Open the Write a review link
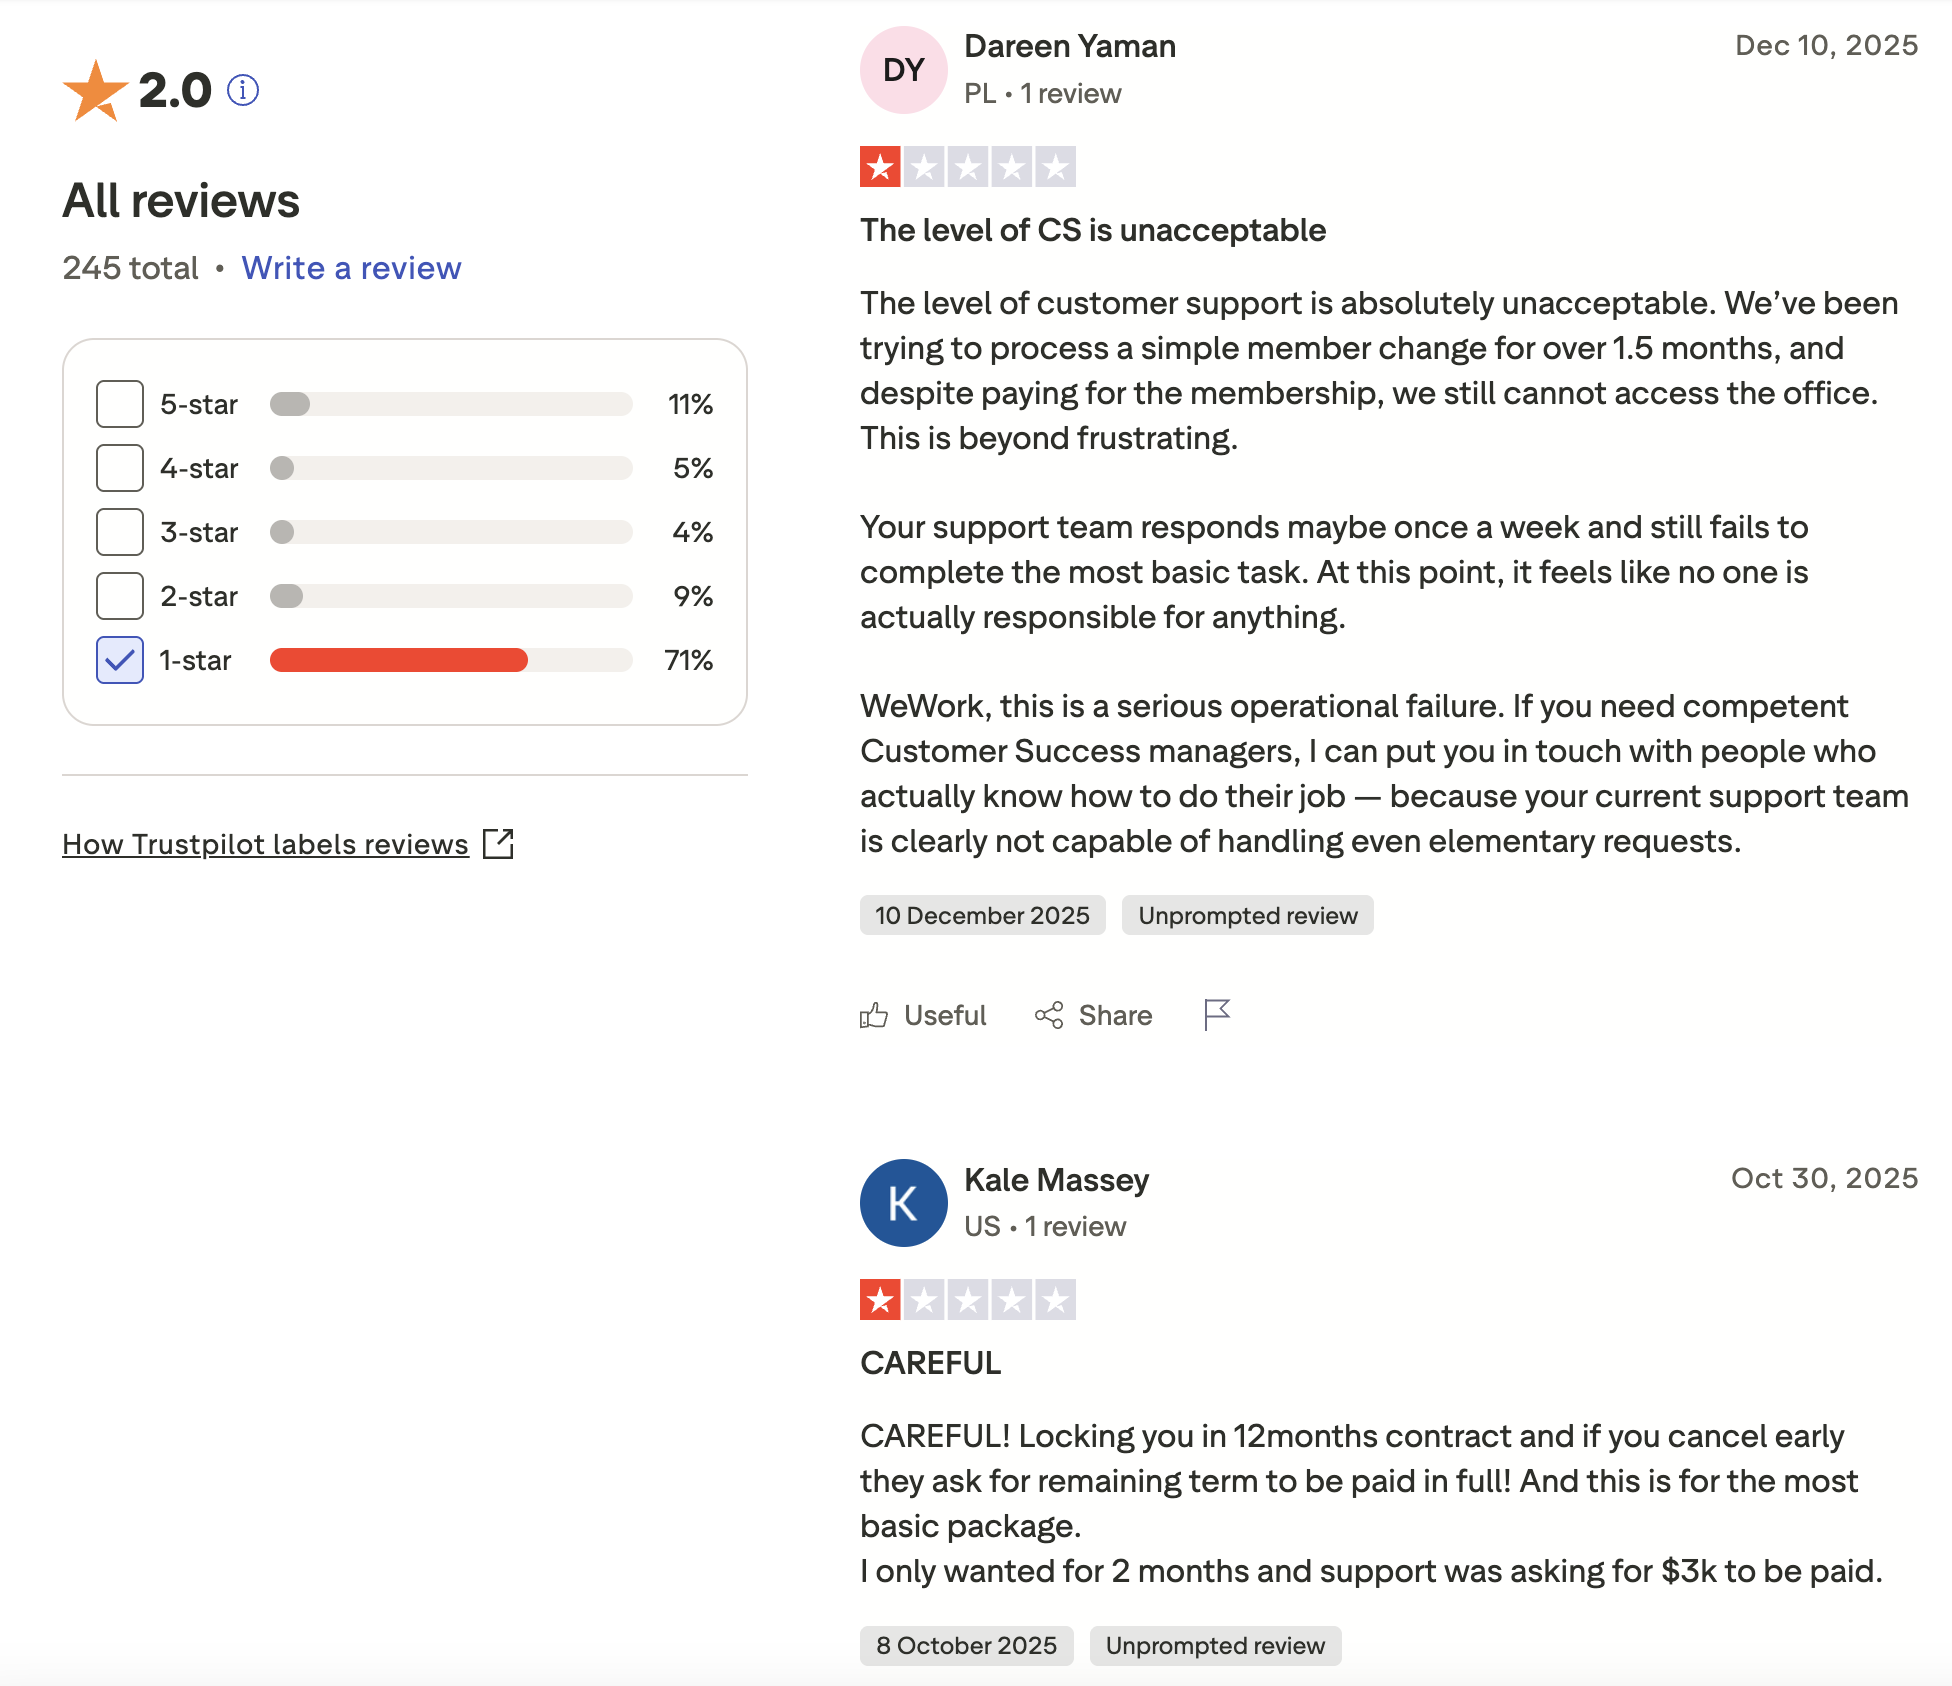1952x1686 pixels. coord(351,268)
